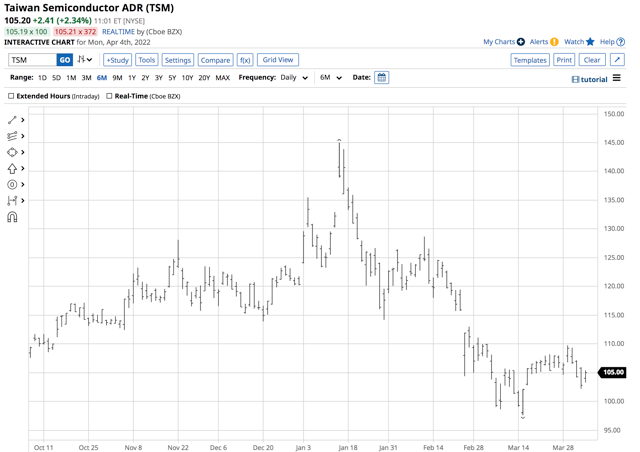
Task: Expand the circular annotation submenu chevron
Action: [23, 185]
